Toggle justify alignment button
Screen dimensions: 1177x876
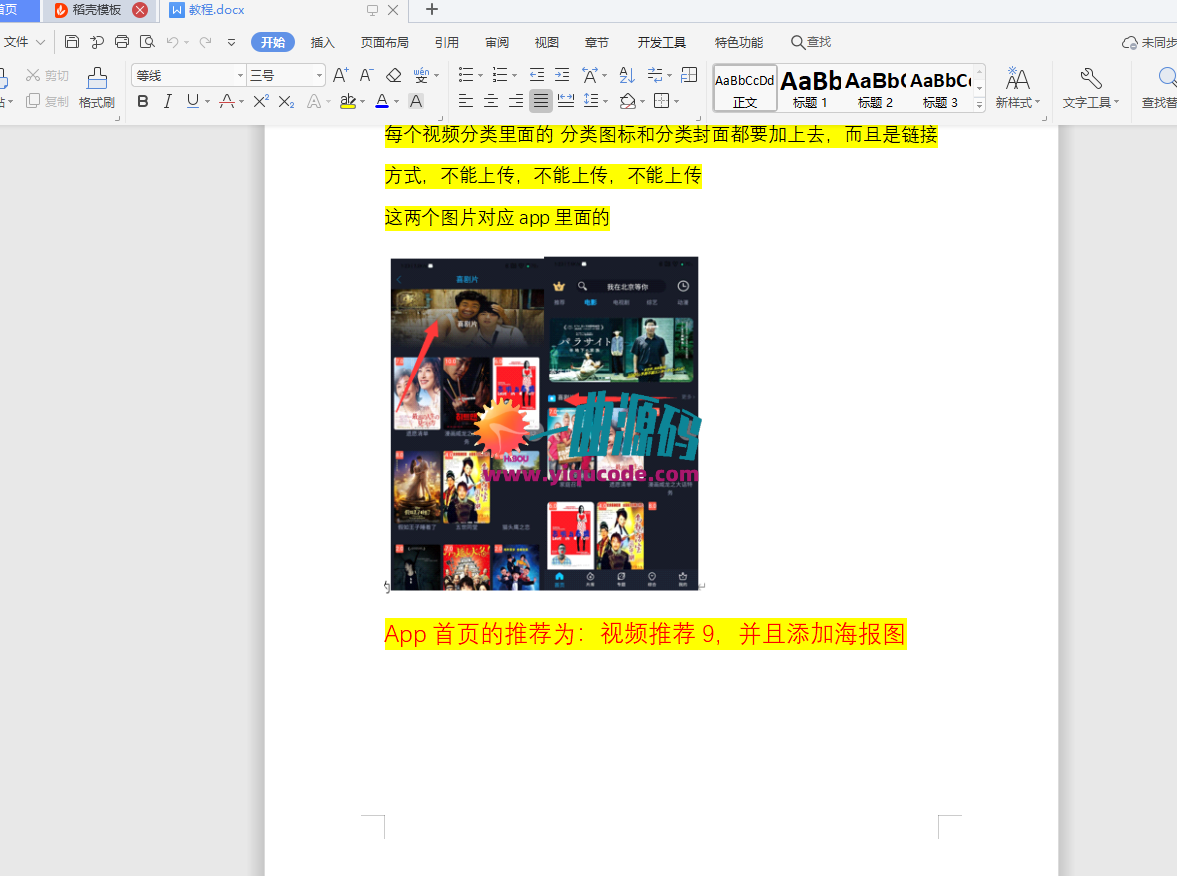coord(540,101)
